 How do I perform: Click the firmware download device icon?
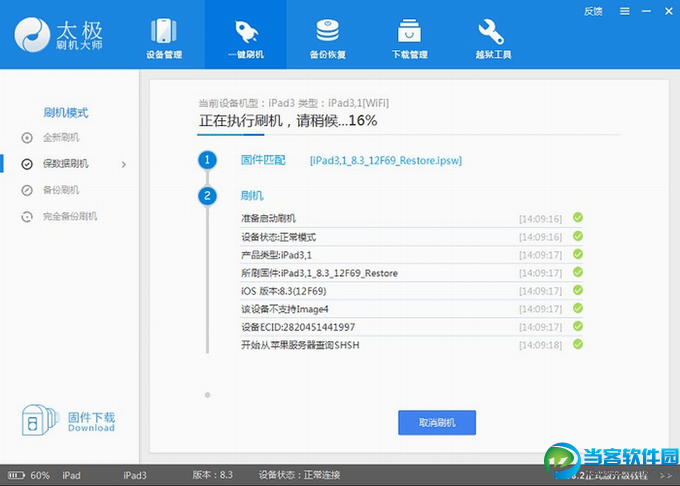point(40,420)
